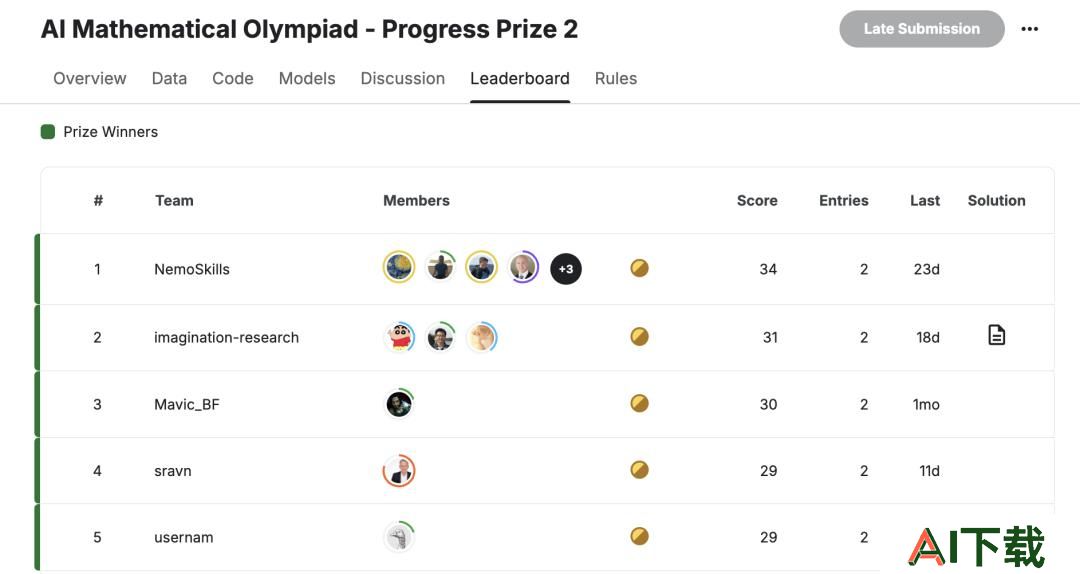Switch to the Discussion tab
Image resolution: width=1080 pixels, height=574 pixels.
(x=403, y=79)
